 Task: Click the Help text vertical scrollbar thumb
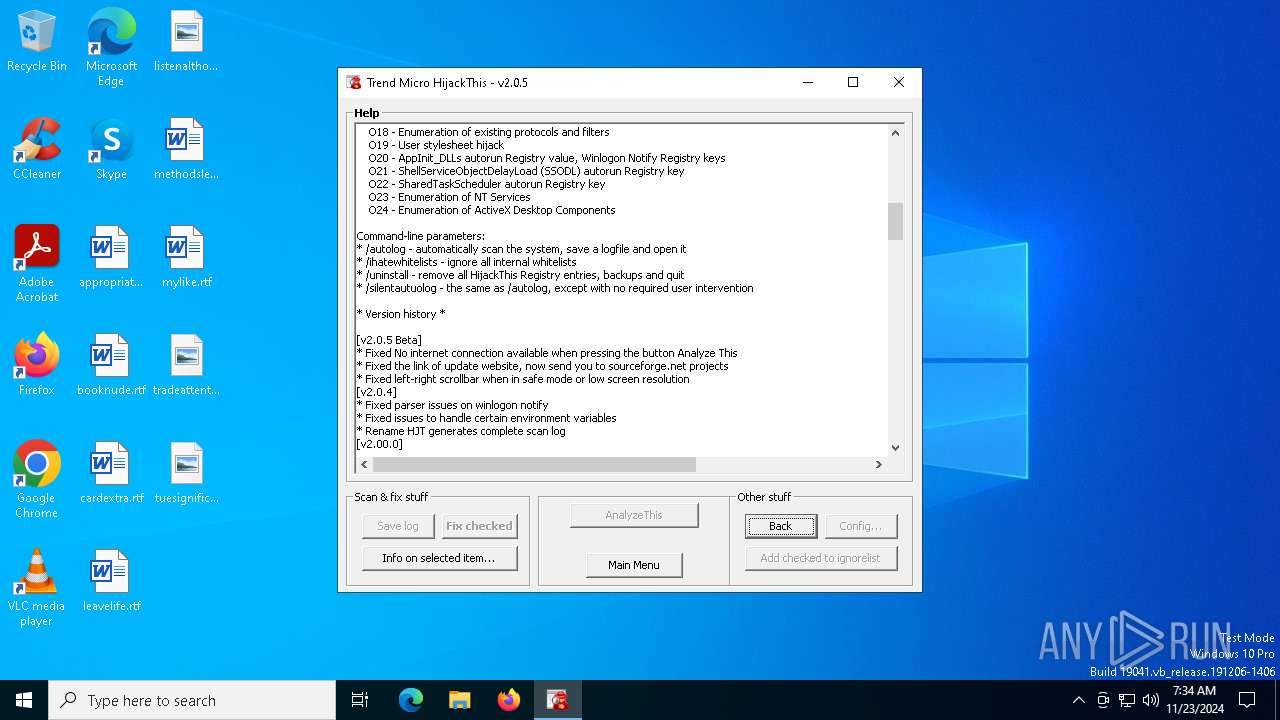click(x=895, y=221)
